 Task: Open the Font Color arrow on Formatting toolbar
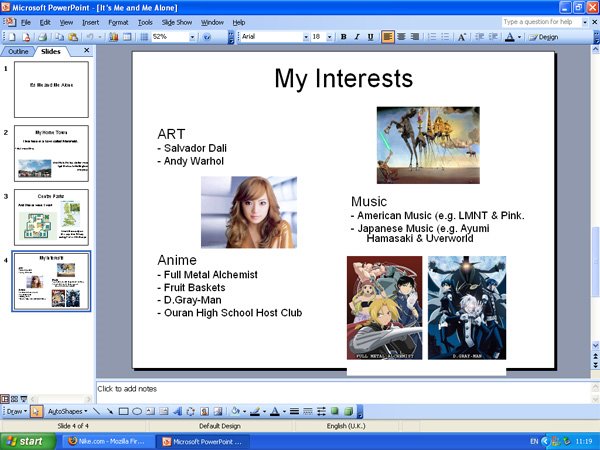coord(519,37)
